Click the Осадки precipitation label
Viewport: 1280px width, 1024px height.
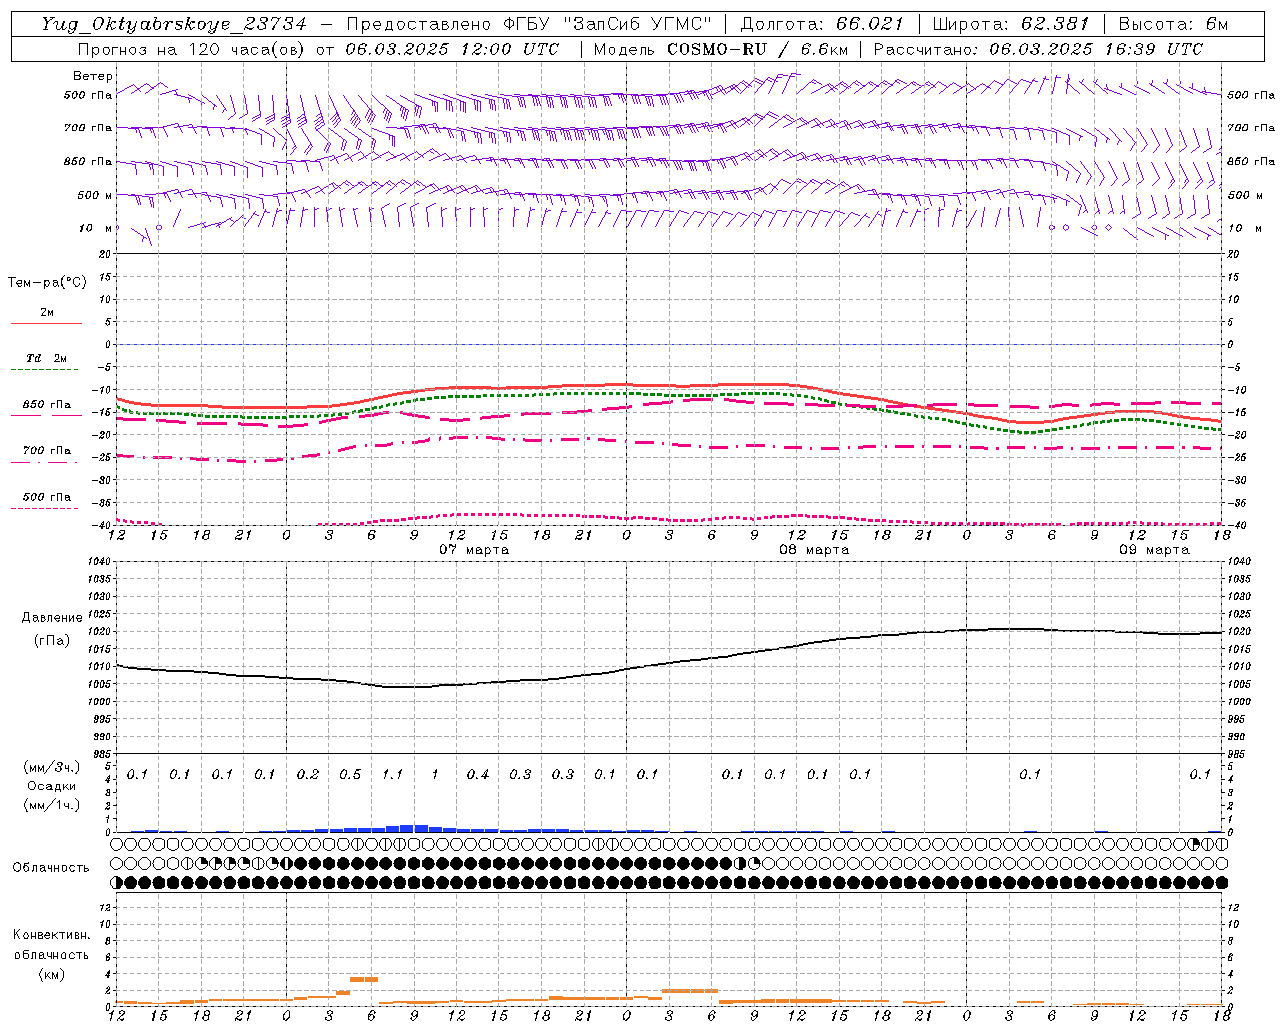click(x=52, y=786)
